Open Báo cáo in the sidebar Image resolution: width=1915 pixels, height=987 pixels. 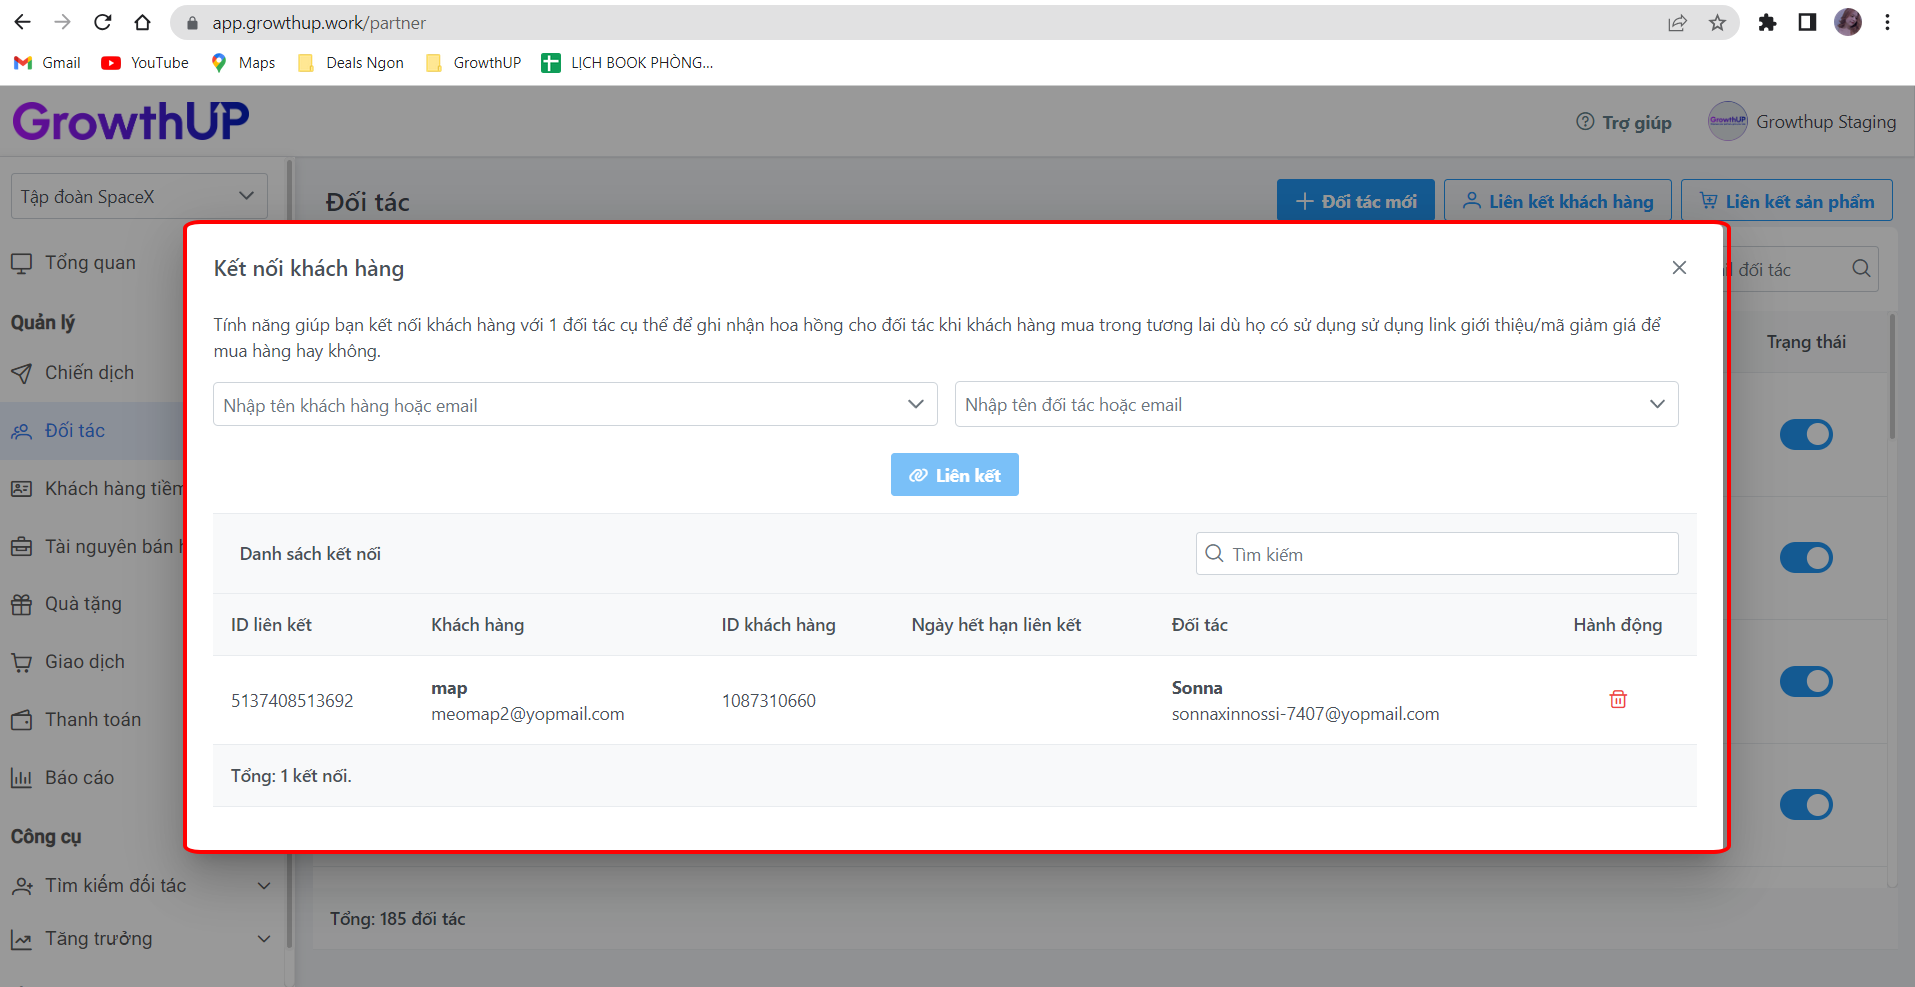[79, 778]
